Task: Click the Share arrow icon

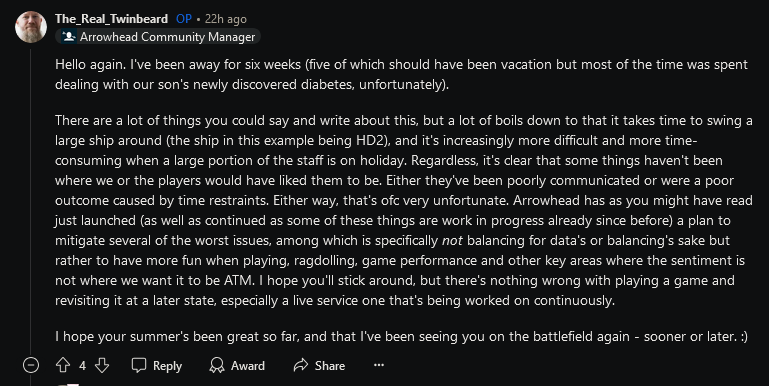Action: tap(301, 365)
